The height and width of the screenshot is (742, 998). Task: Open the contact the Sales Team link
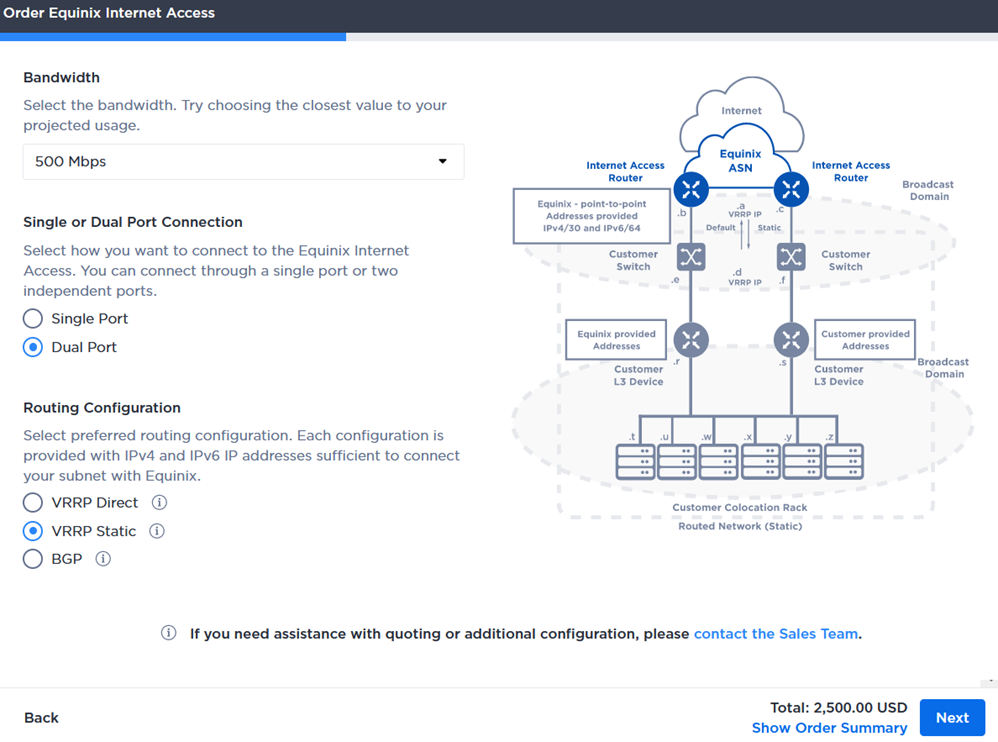click(x=776, y=634)
